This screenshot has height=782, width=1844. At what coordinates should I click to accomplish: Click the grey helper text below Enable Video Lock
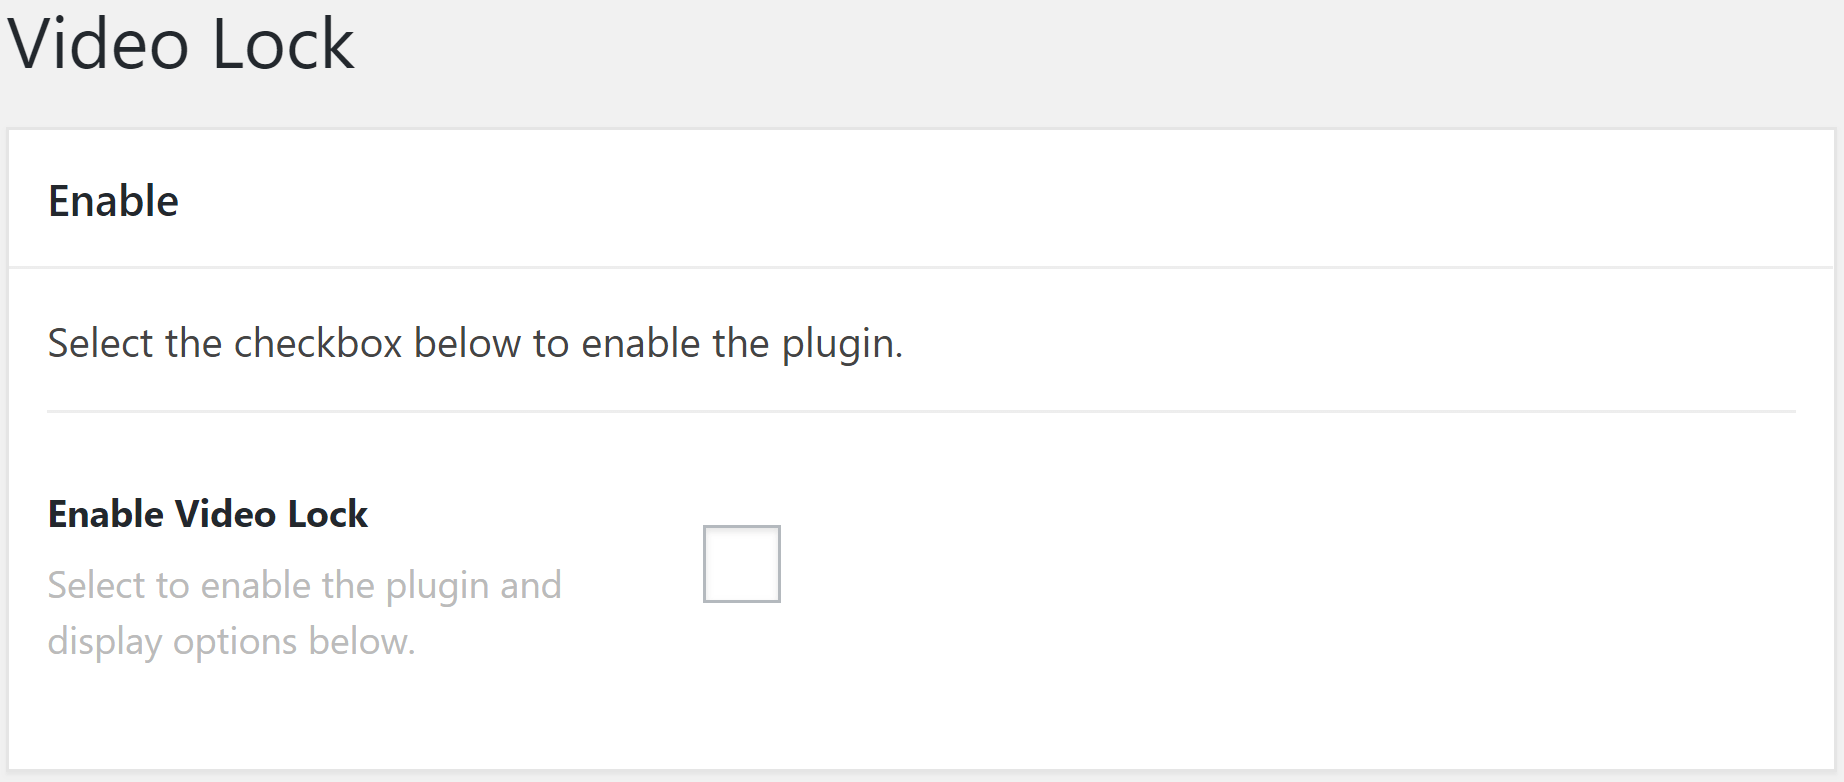[304, 613]
